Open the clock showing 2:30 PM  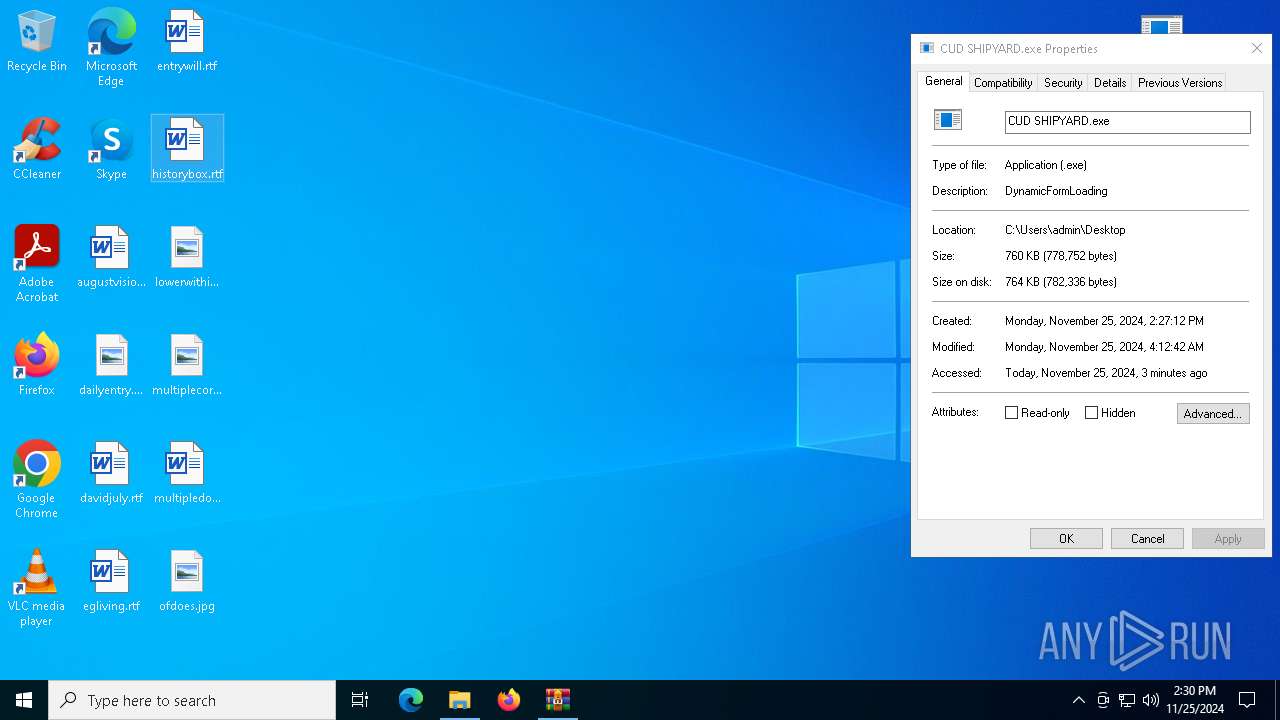click(1195, 700)
